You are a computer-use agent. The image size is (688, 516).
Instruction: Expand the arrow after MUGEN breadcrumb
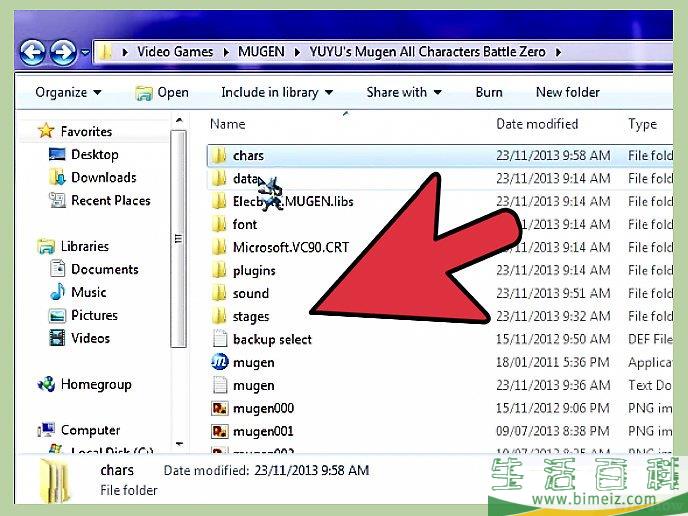[x=297, y=53]
